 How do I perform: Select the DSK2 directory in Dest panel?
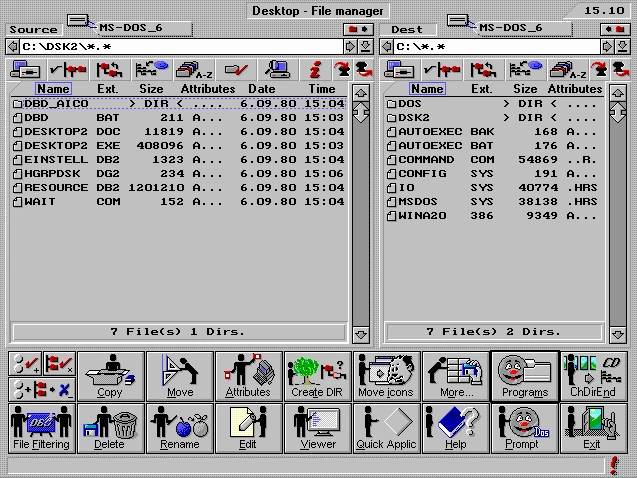(x=492, y=118)
